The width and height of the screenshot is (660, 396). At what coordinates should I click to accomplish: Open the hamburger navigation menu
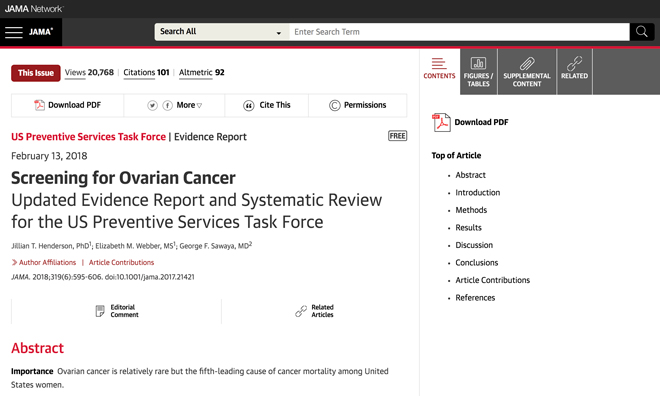[13, 32]
